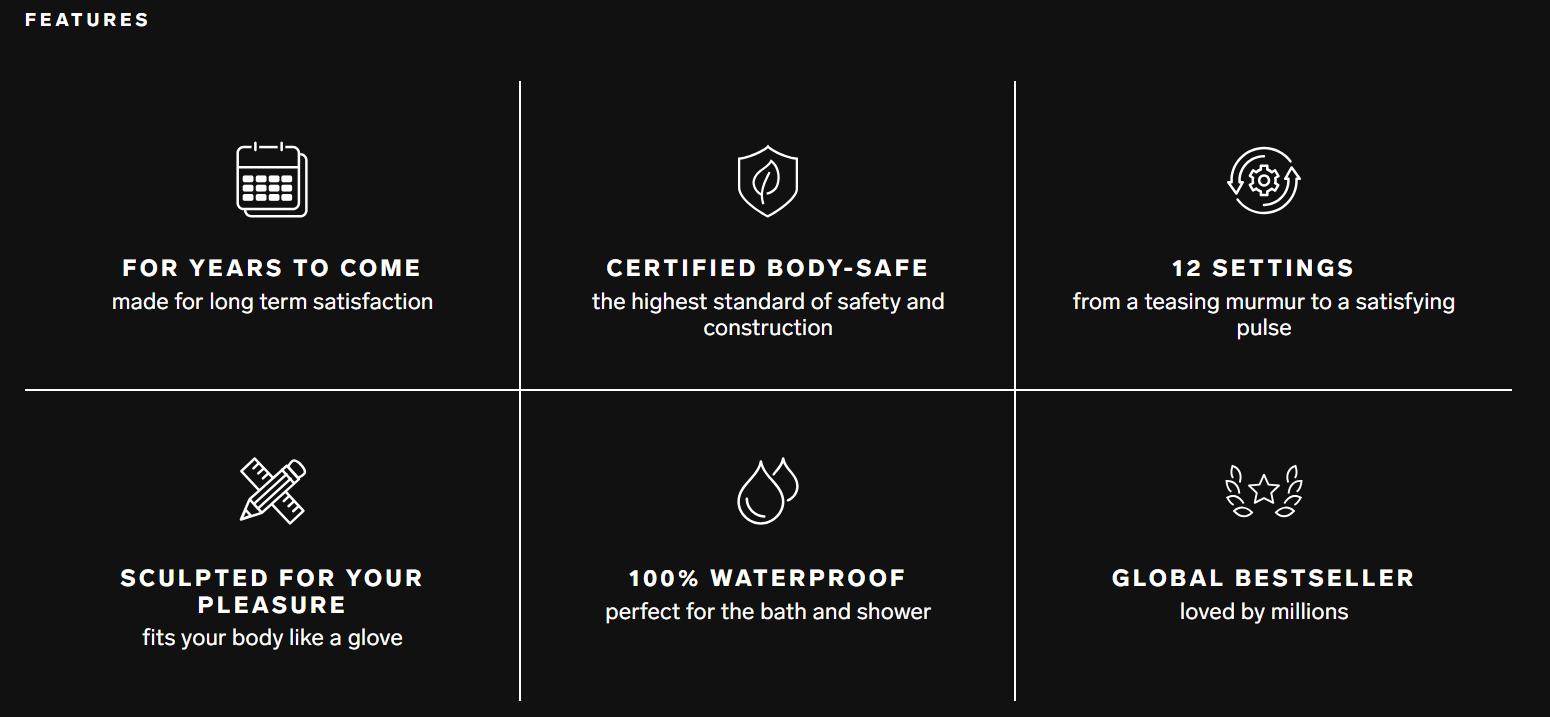Click 'loved by millions' text
Screen dimensions: 1550x717
point(1263,611)
